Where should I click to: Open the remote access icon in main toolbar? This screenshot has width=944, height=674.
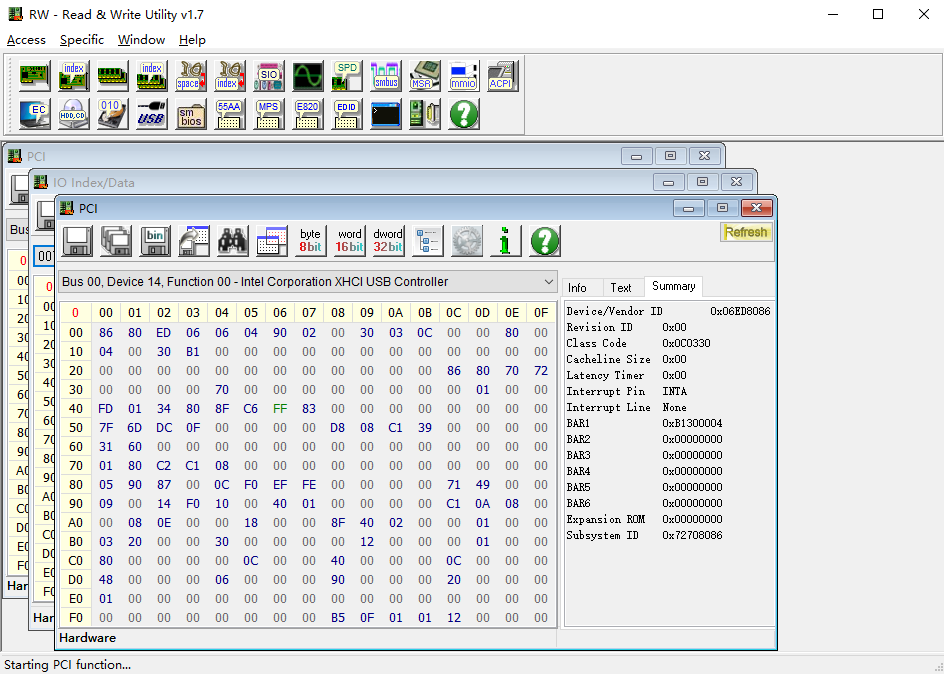pos(424,114)
